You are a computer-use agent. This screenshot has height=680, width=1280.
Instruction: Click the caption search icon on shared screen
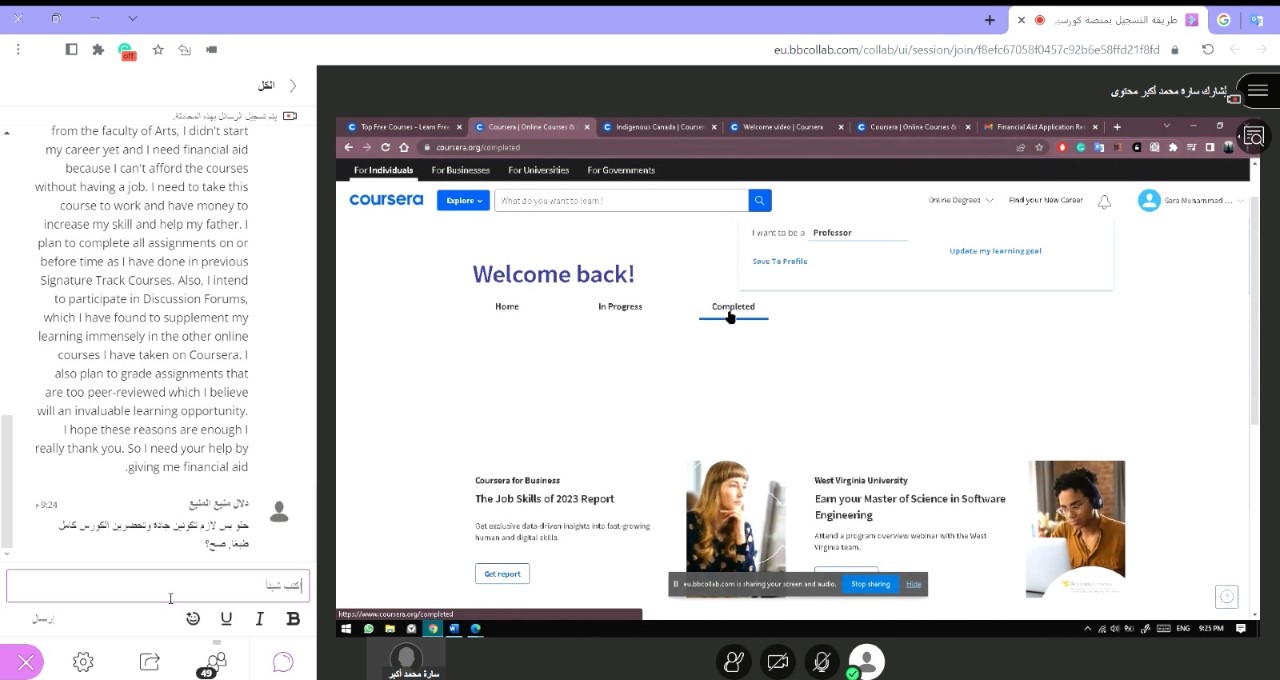click(x=1254, y=137)
